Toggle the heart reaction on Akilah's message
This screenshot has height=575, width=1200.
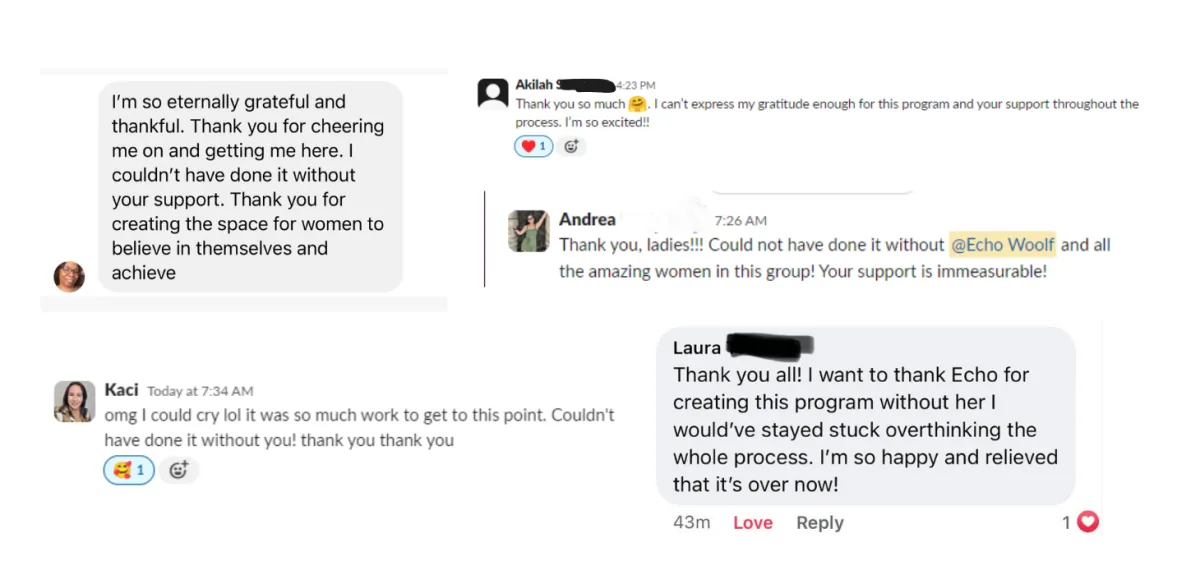[x=533, y=146]
